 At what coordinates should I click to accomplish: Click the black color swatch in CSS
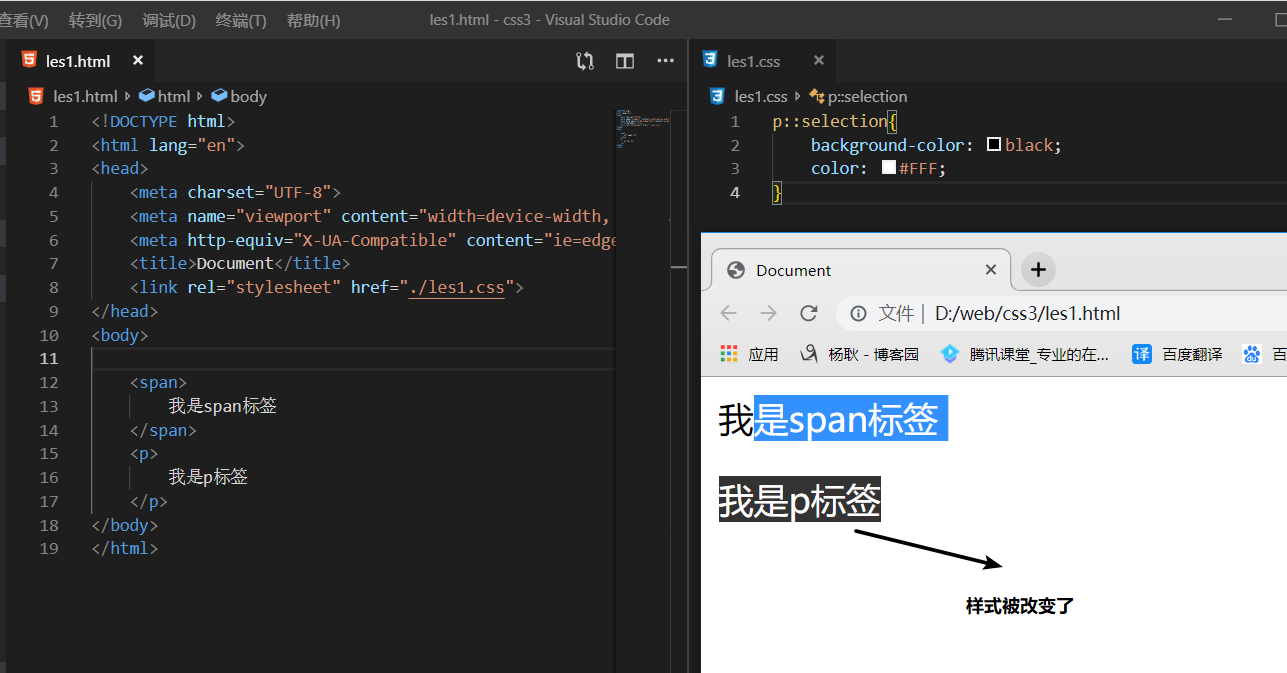[993, 145]
